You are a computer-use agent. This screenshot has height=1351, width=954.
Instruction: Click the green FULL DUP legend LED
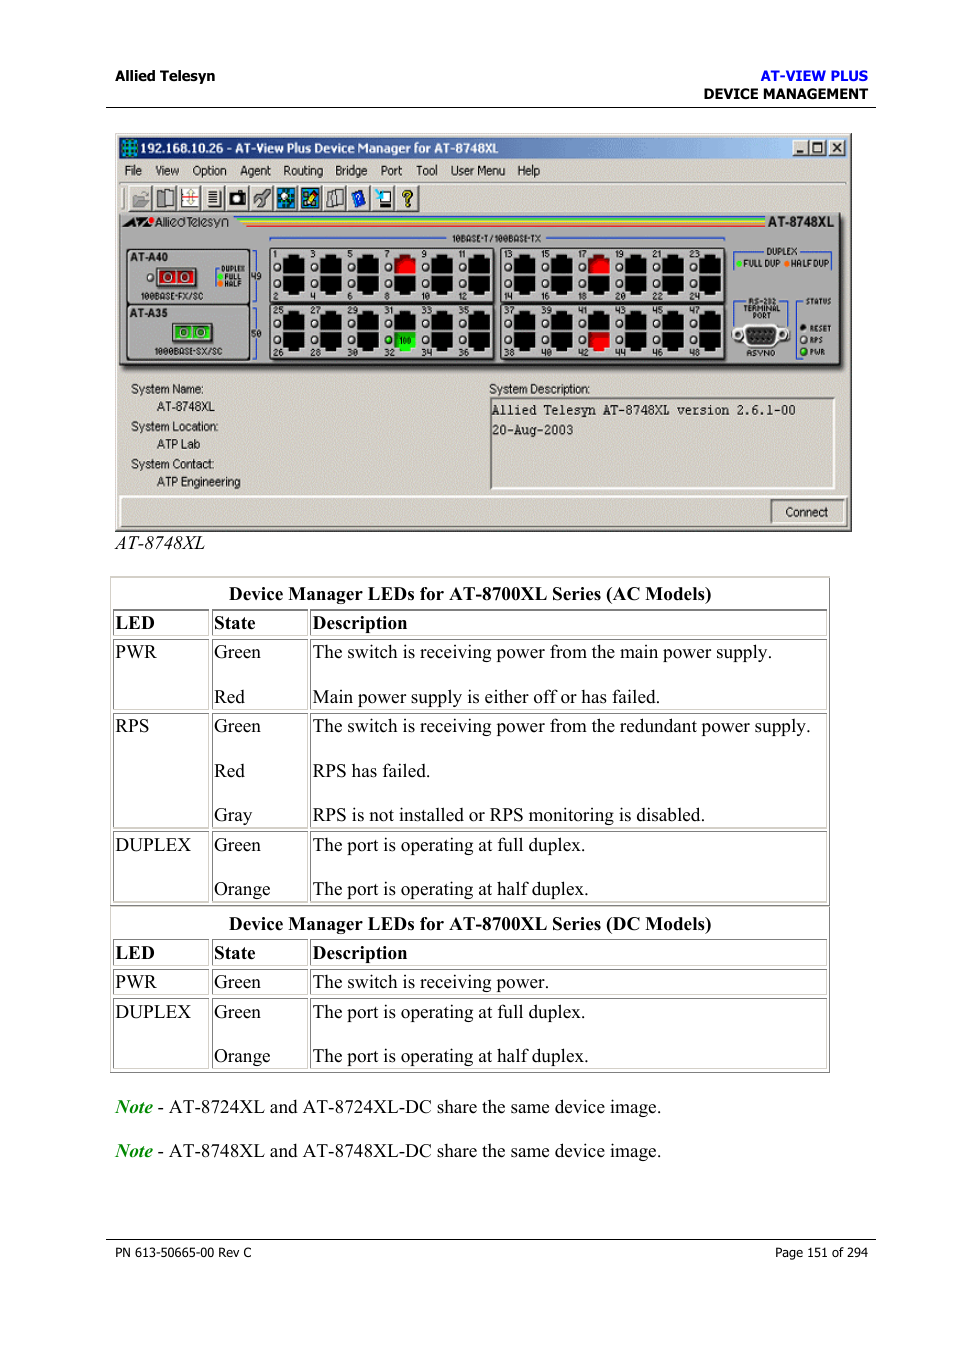click(739, 264)
